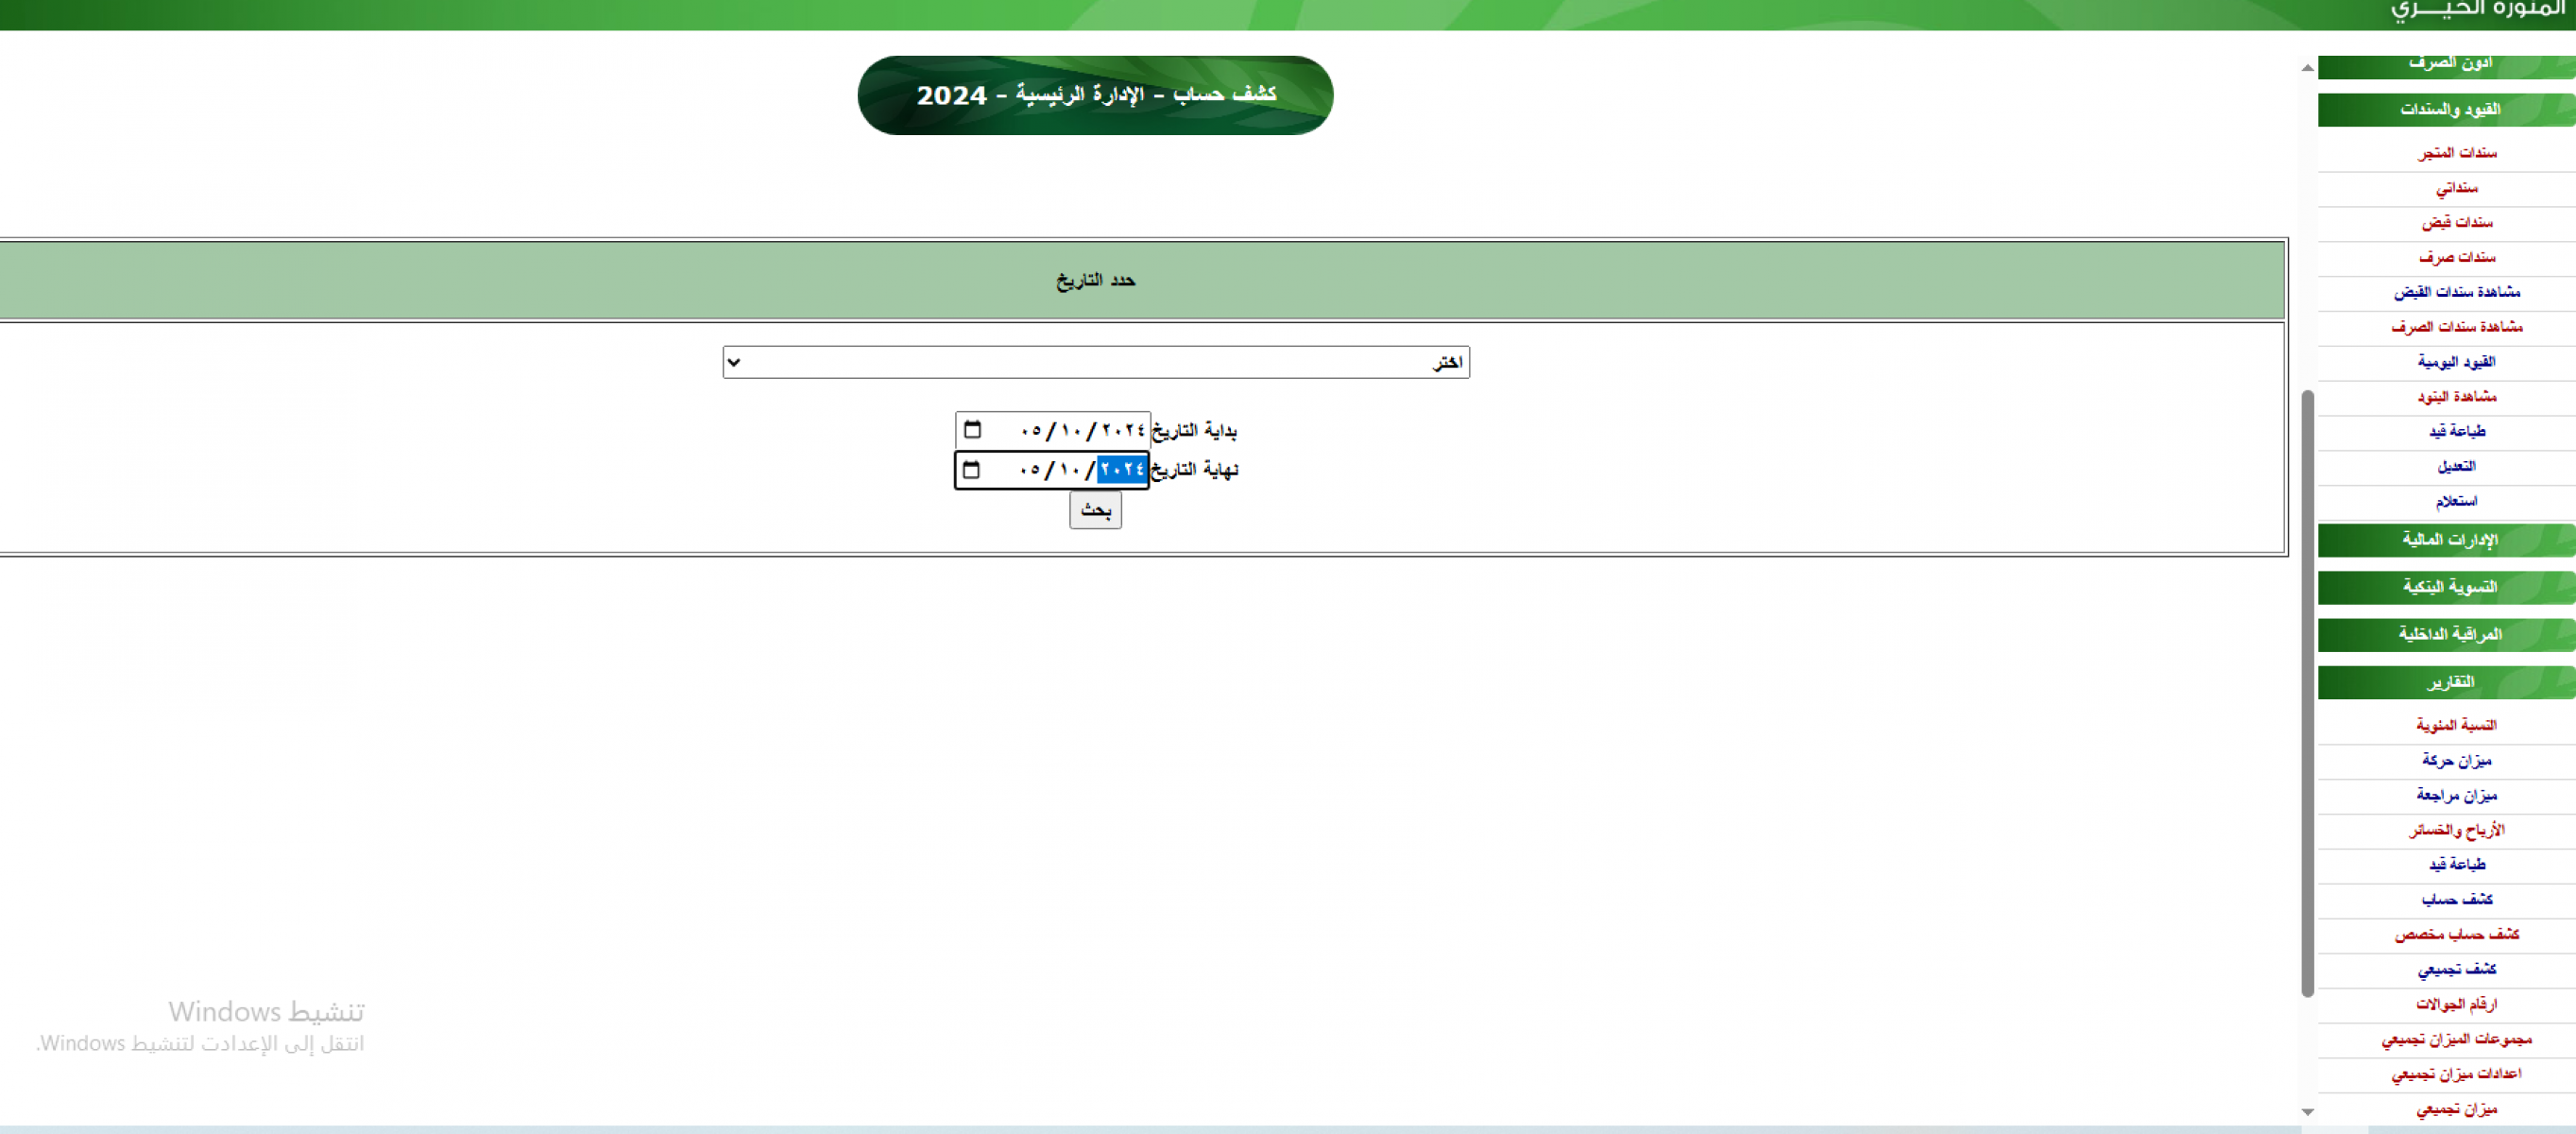Click sidebar scroll up arrow
This screenshot has height=1134, width=2576.
(2307, 68)
